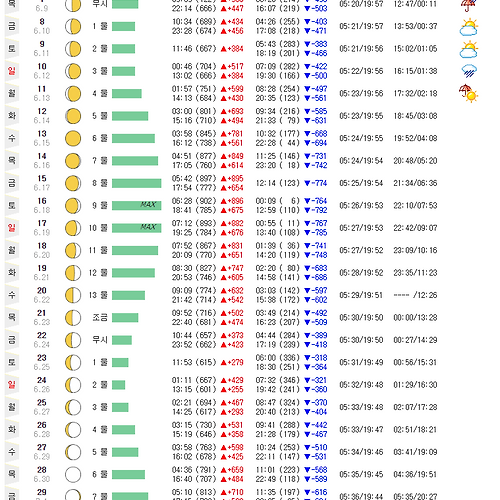The height and width of the screenshot is (500, 500).
Task: Select the moon icon in the date 15 row
Action: click(x=73, y=183)
